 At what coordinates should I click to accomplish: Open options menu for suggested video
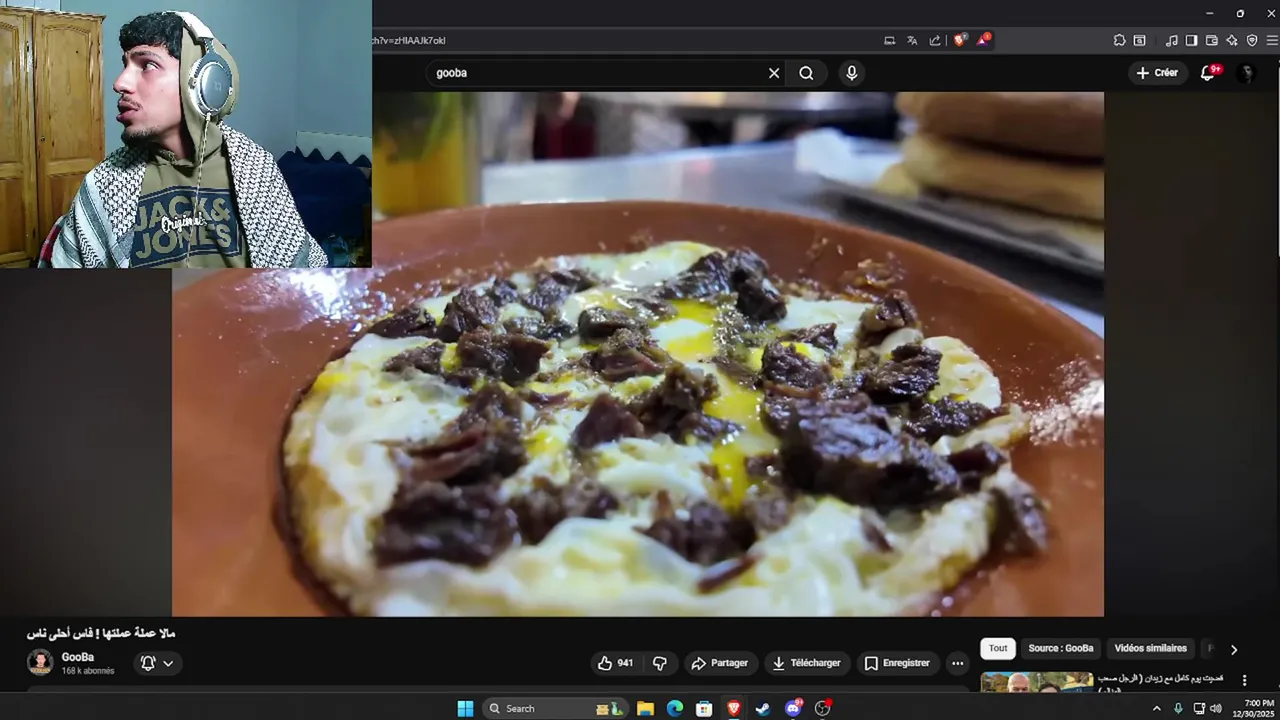point(1245,680)
